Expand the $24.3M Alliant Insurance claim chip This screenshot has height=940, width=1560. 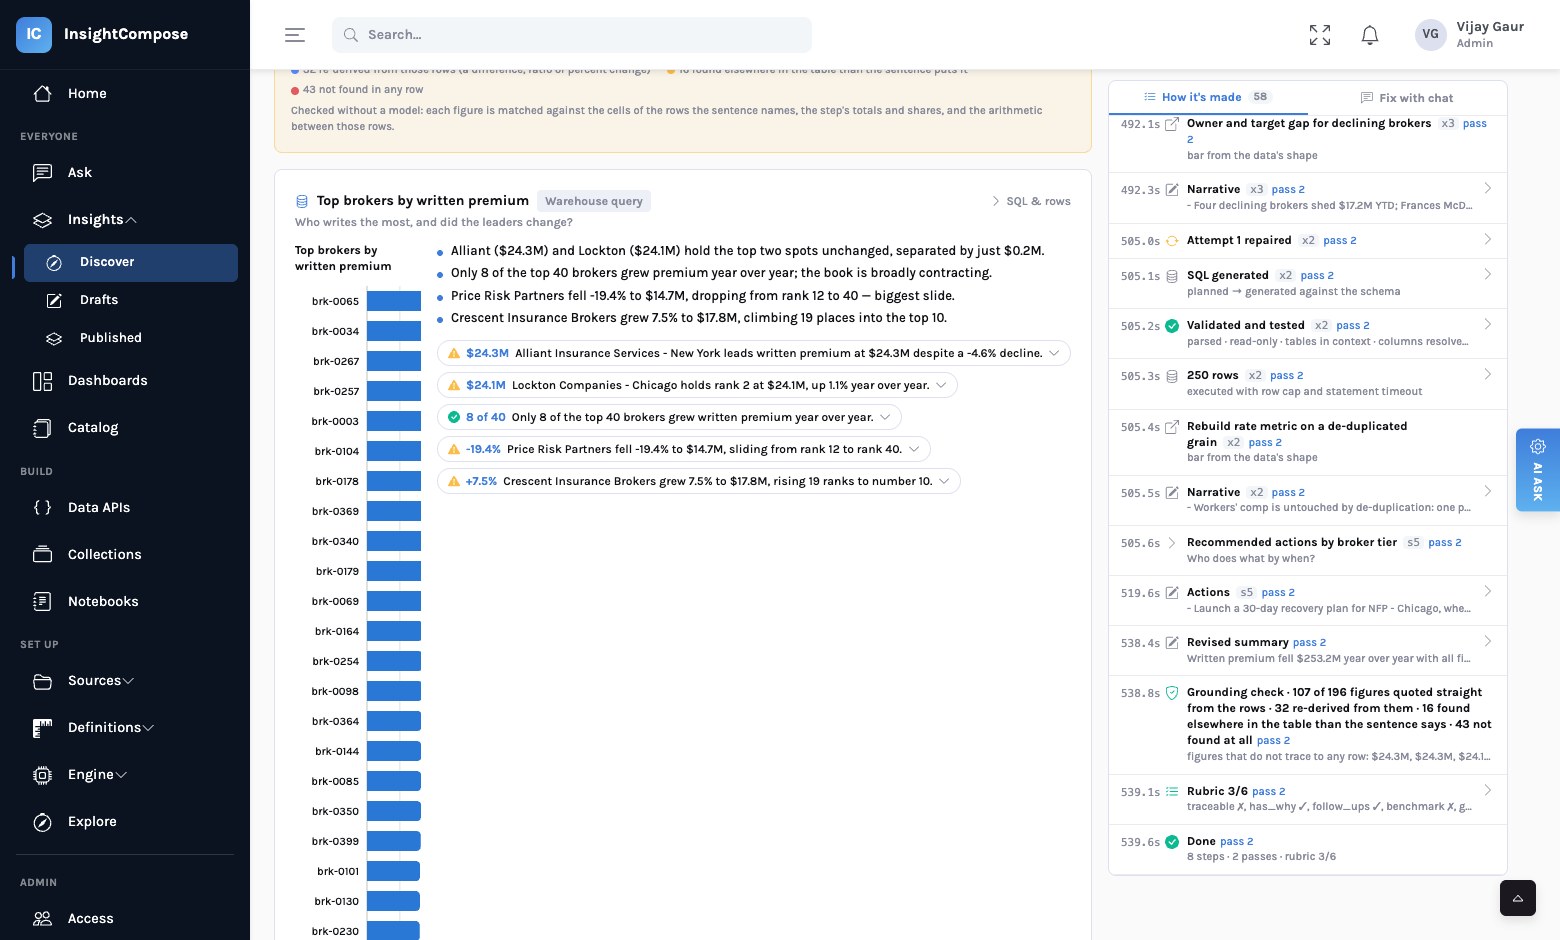754,353
